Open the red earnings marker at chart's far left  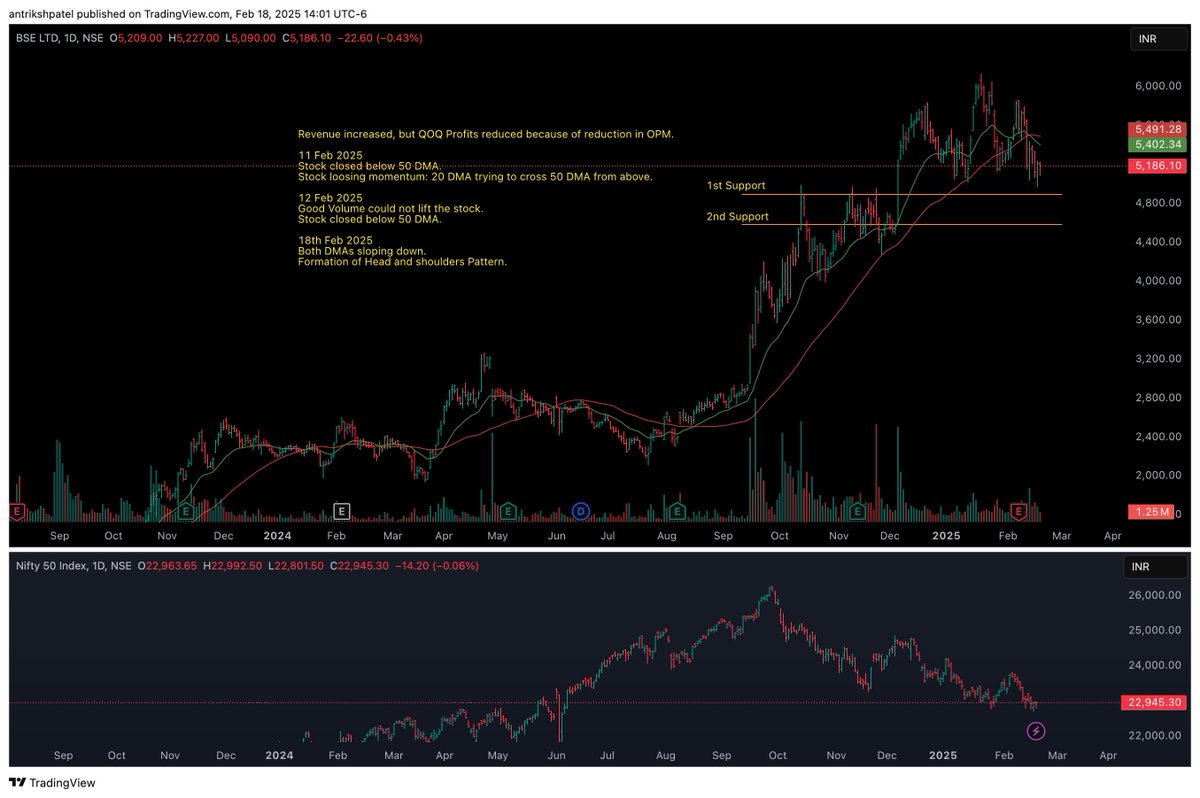(x=17, y=511)
